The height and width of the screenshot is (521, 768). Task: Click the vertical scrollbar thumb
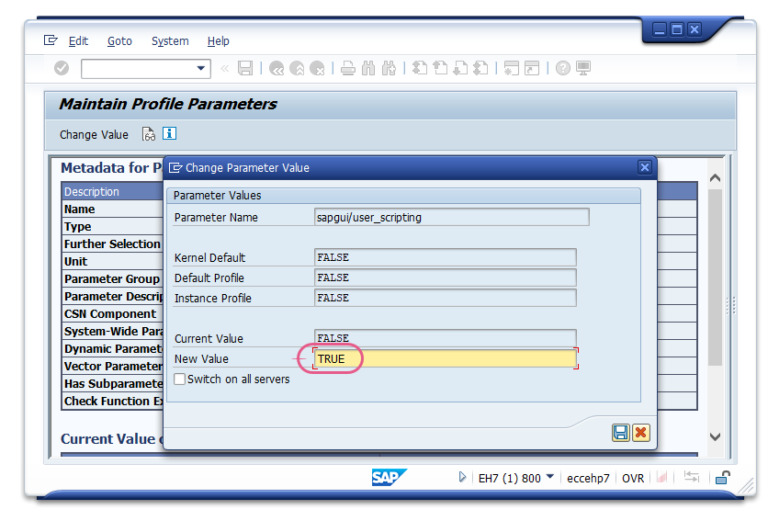click(x=715, y=277)
